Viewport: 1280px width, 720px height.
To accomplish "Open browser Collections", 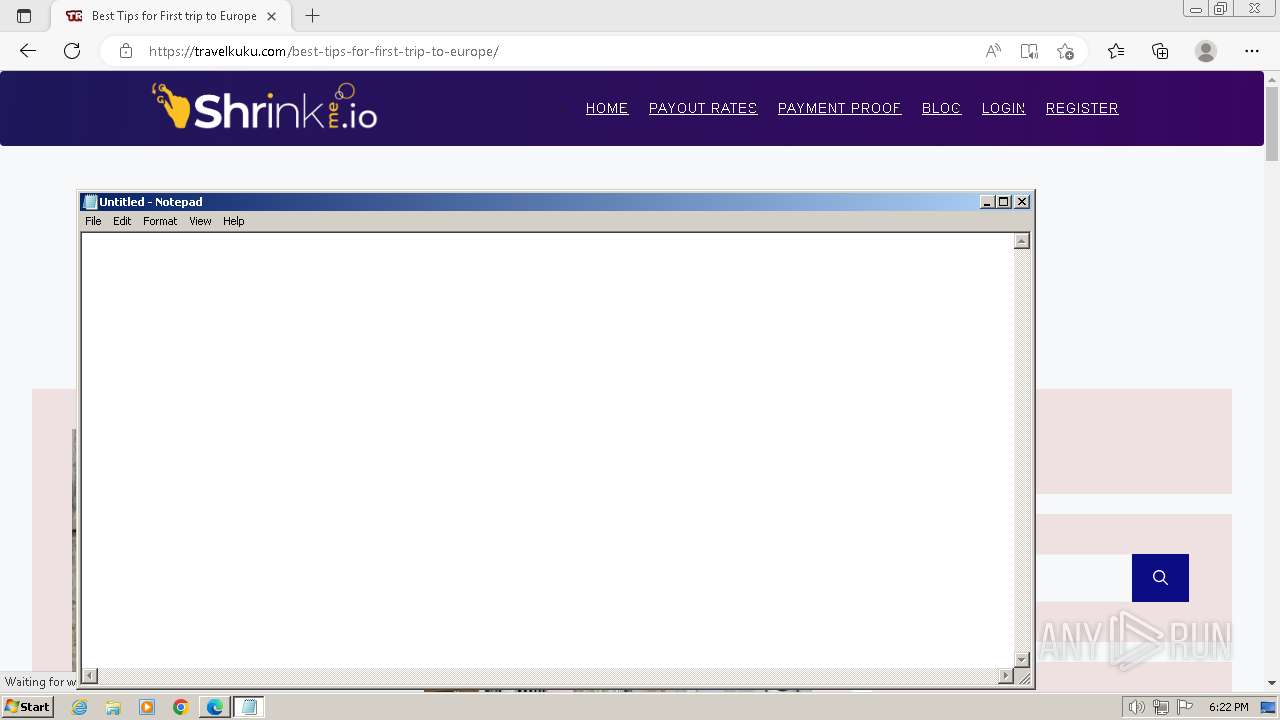I will pyautogui.click(x=1160, y=51).
